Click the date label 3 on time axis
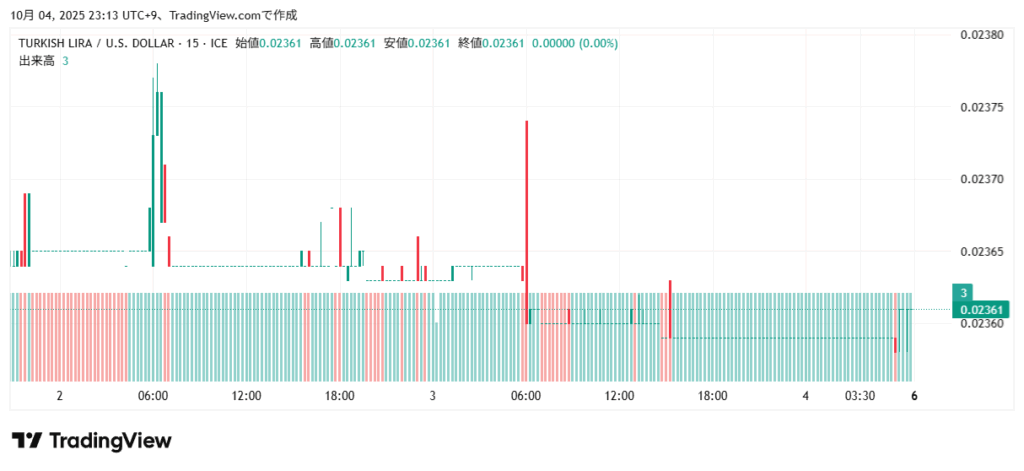1024x471 pixels. (432, 396)
